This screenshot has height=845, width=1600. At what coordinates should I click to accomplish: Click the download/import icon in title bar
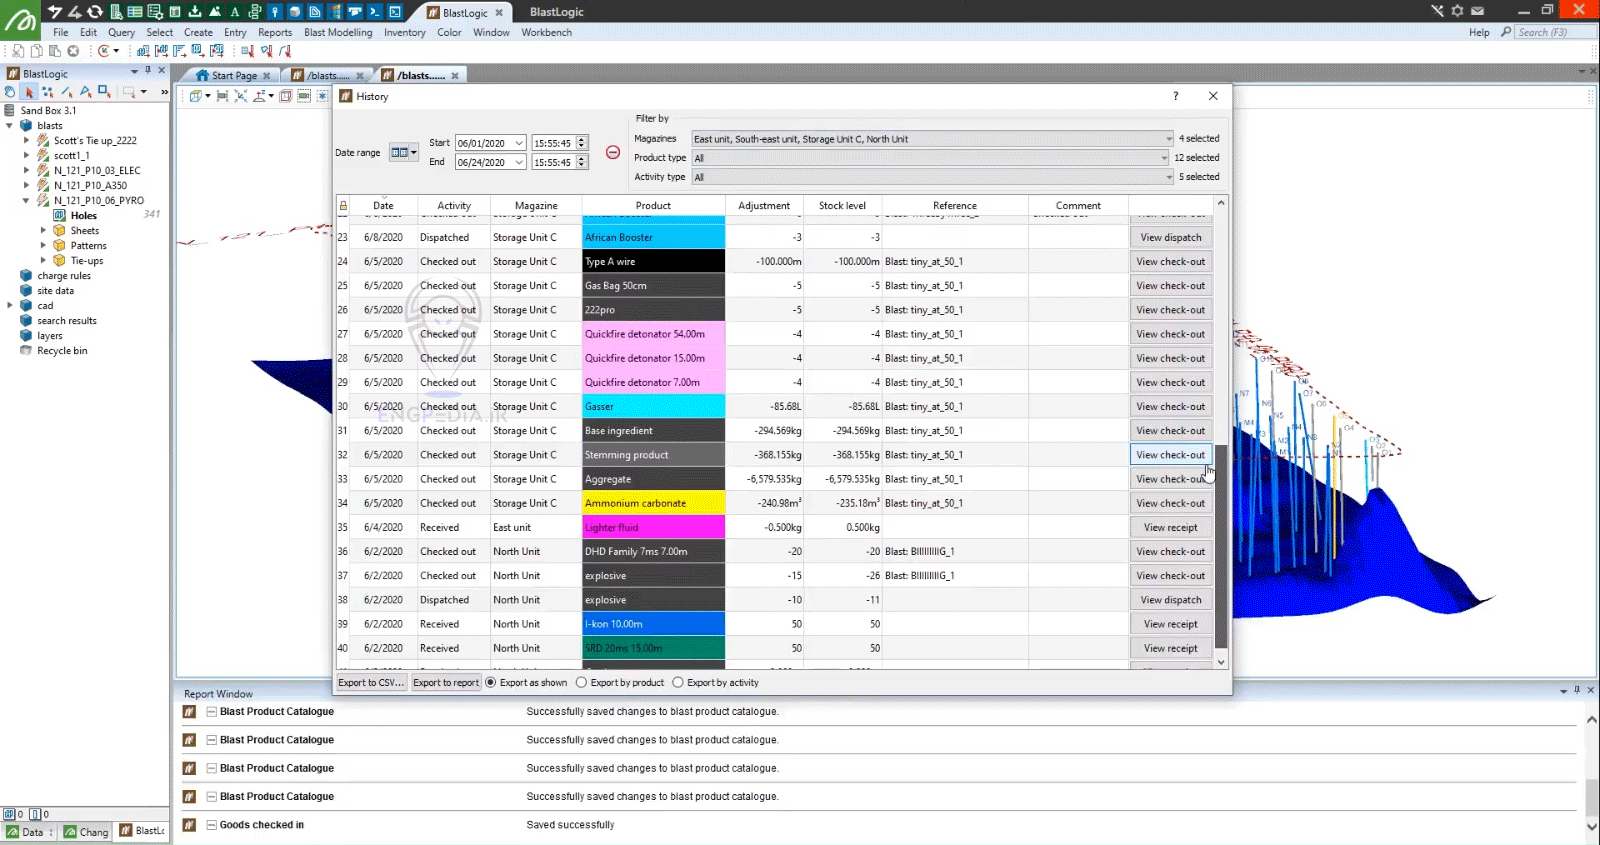click(x=195, y=12)
